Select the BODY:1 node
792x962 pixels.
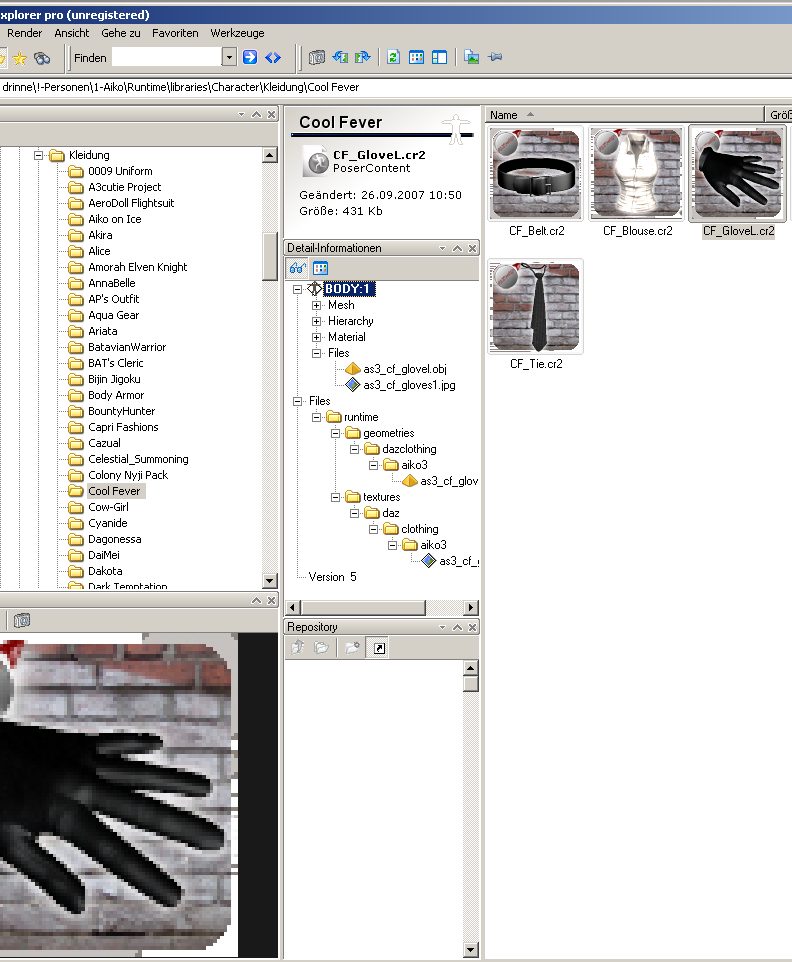click(x=348, y=289)
